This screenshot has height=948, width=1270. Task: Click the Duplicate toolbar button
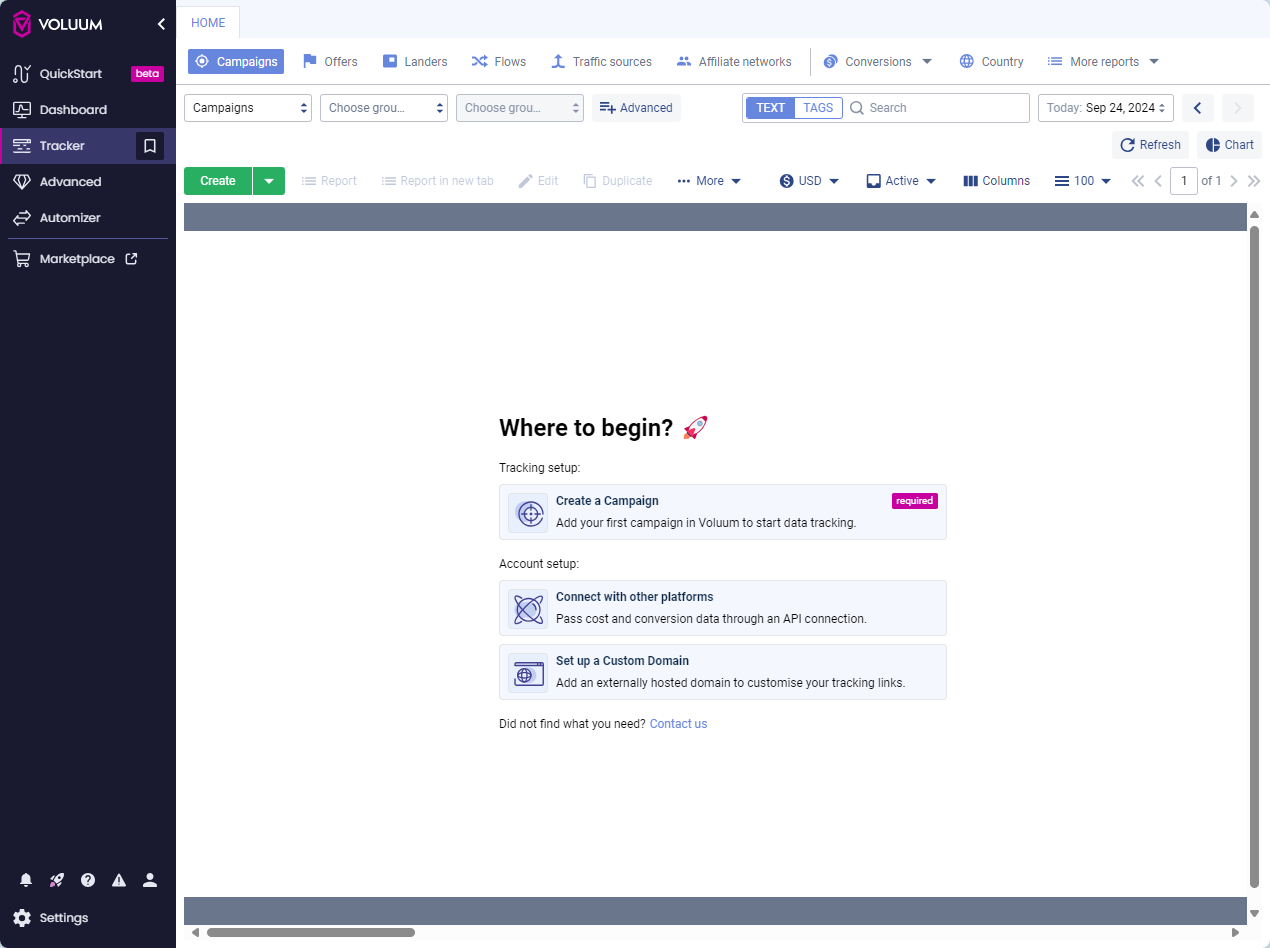coord(617,181)
